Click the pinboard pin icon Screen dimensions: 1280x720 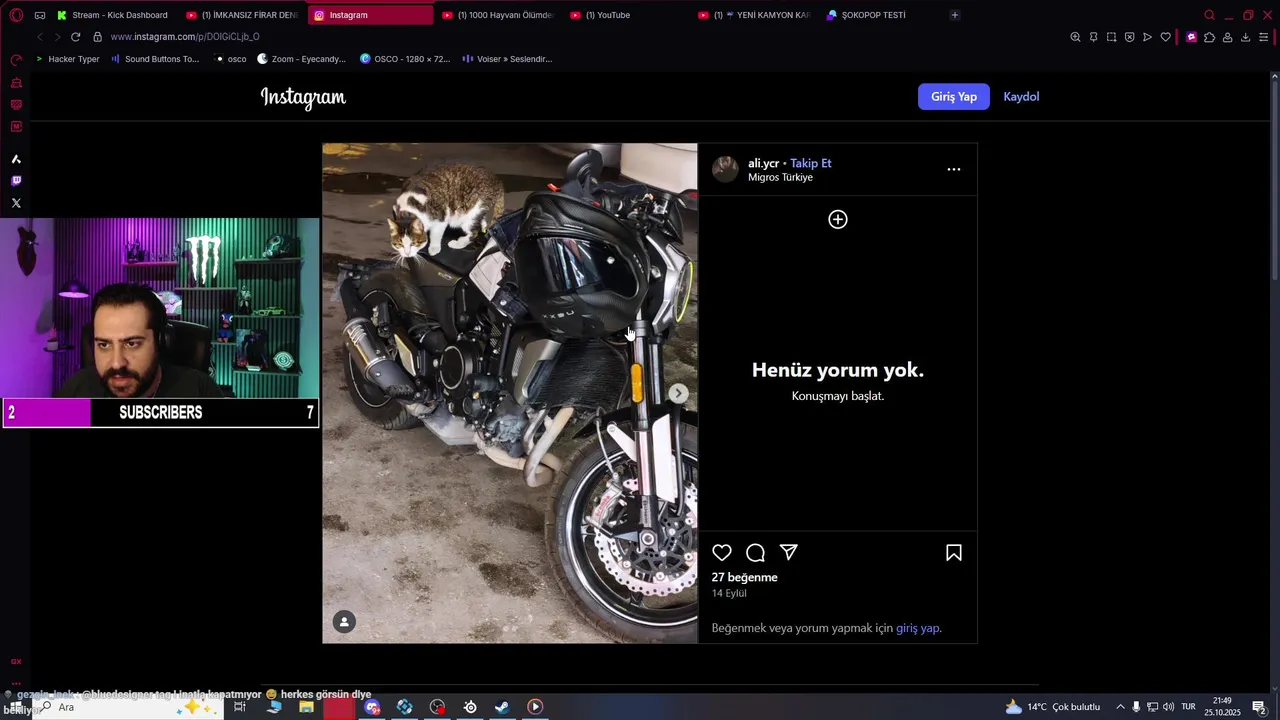[1093, 37]
